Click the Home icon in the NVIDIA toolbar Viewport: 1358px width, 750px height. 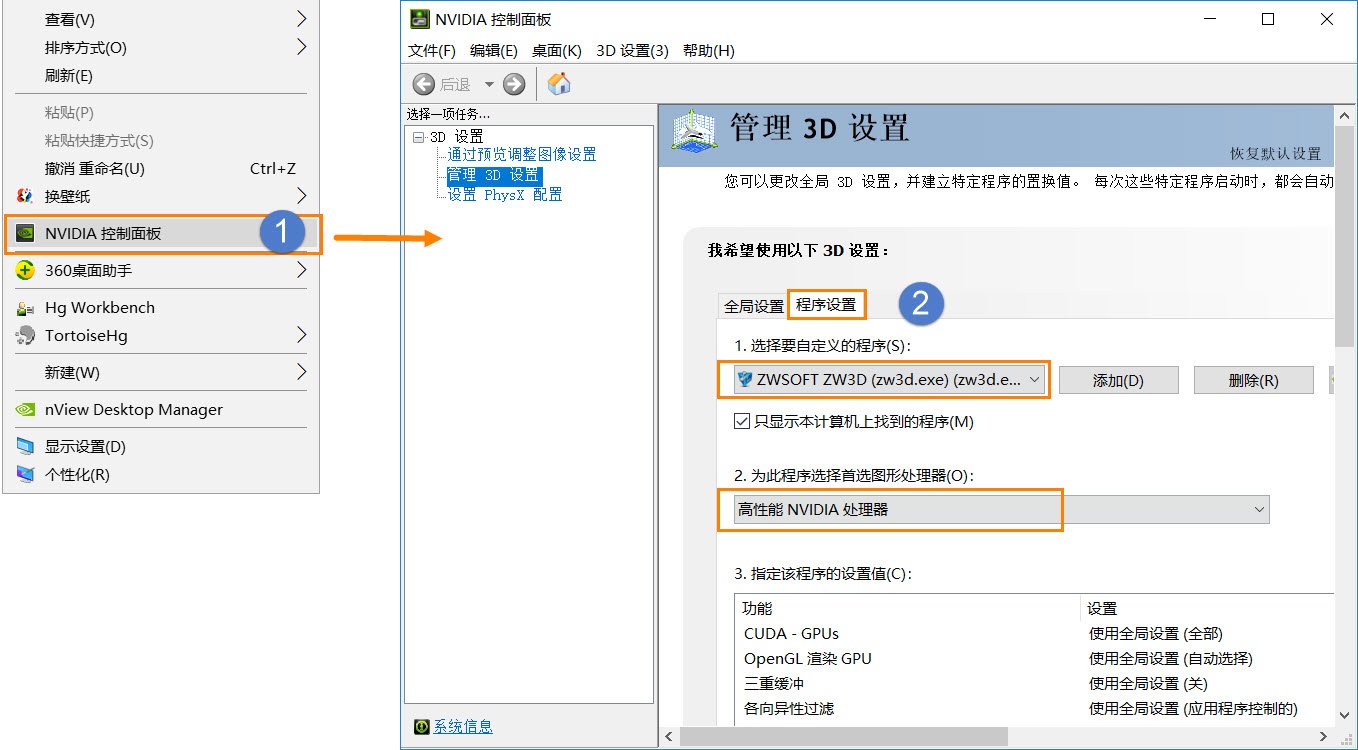[x=559, y=83]
